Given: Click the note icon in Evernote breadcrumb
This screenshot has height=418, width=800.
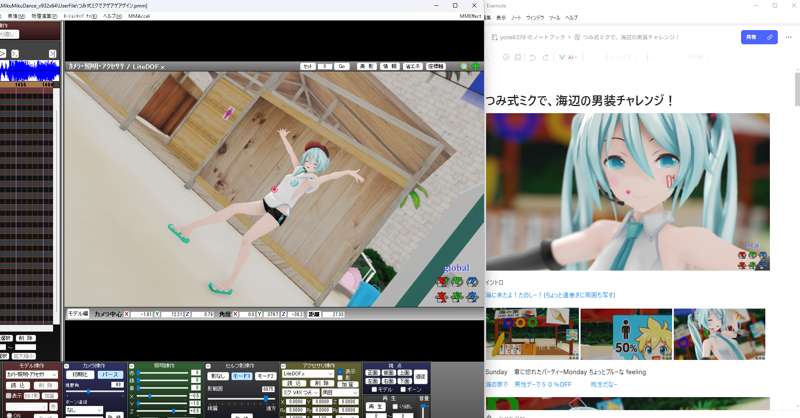Looking at the screenshot, I should coord(577,37).
